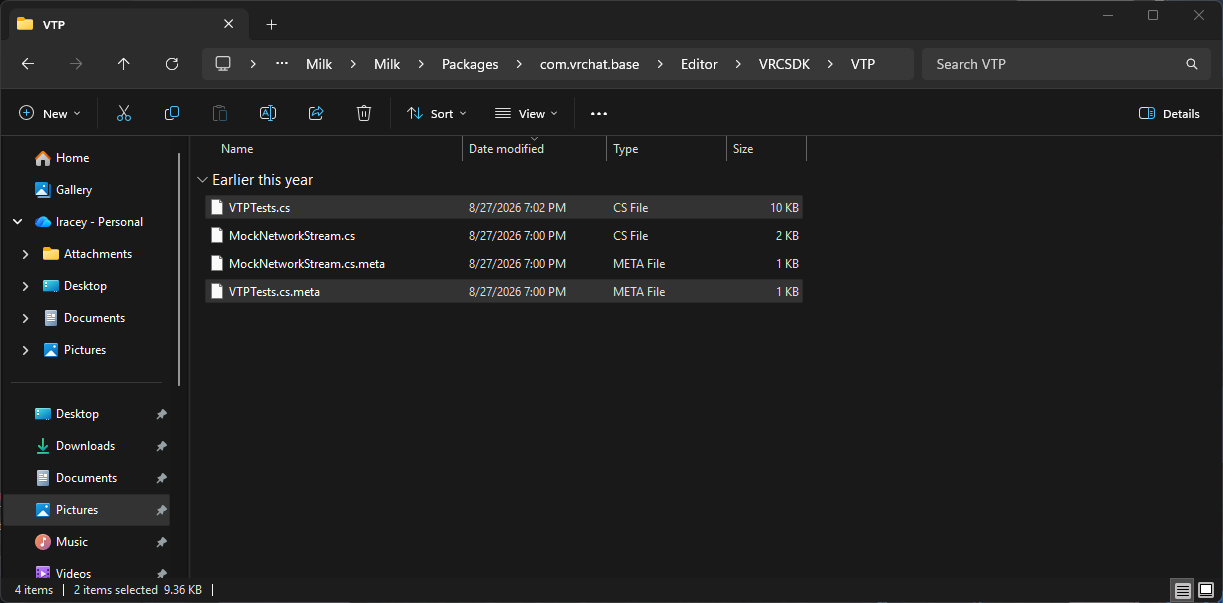Unpin Downloads from Quick access

pos(162,446)
